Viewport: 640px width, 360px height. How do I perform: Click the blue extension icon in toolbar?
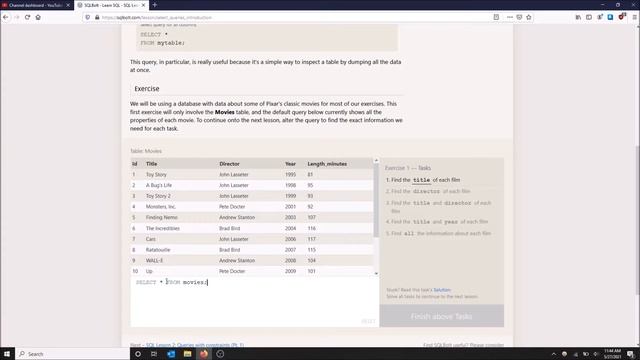pyautogui.click(x=610, y=17)
